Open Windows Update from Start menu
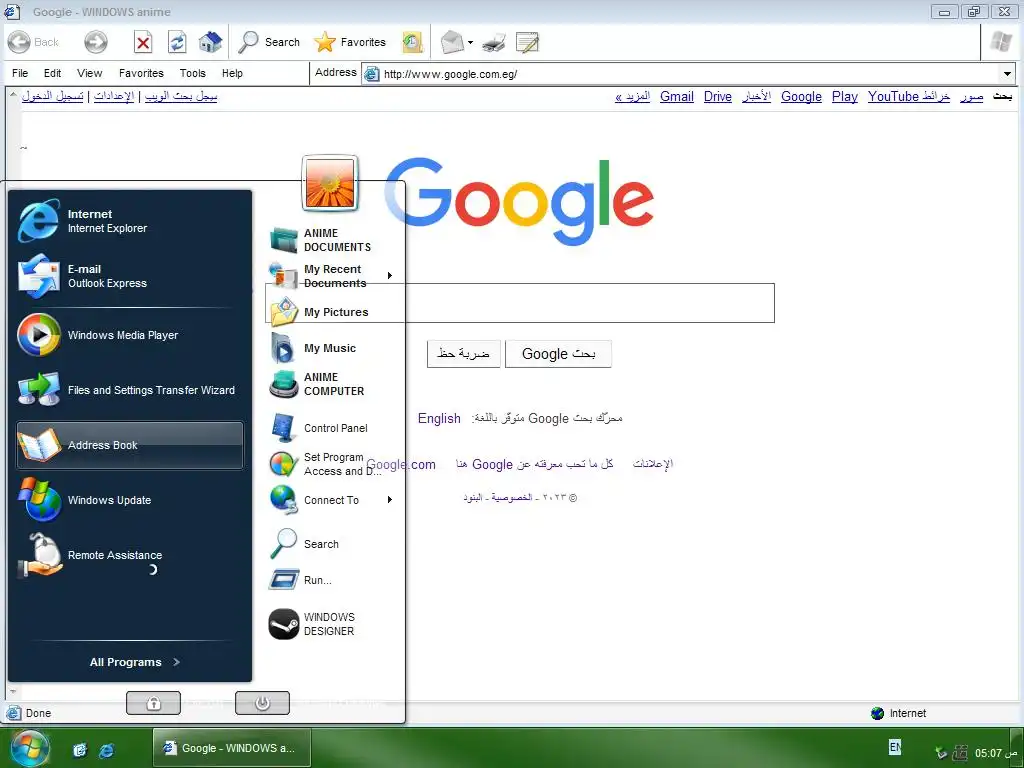 (x=131, y=500)
